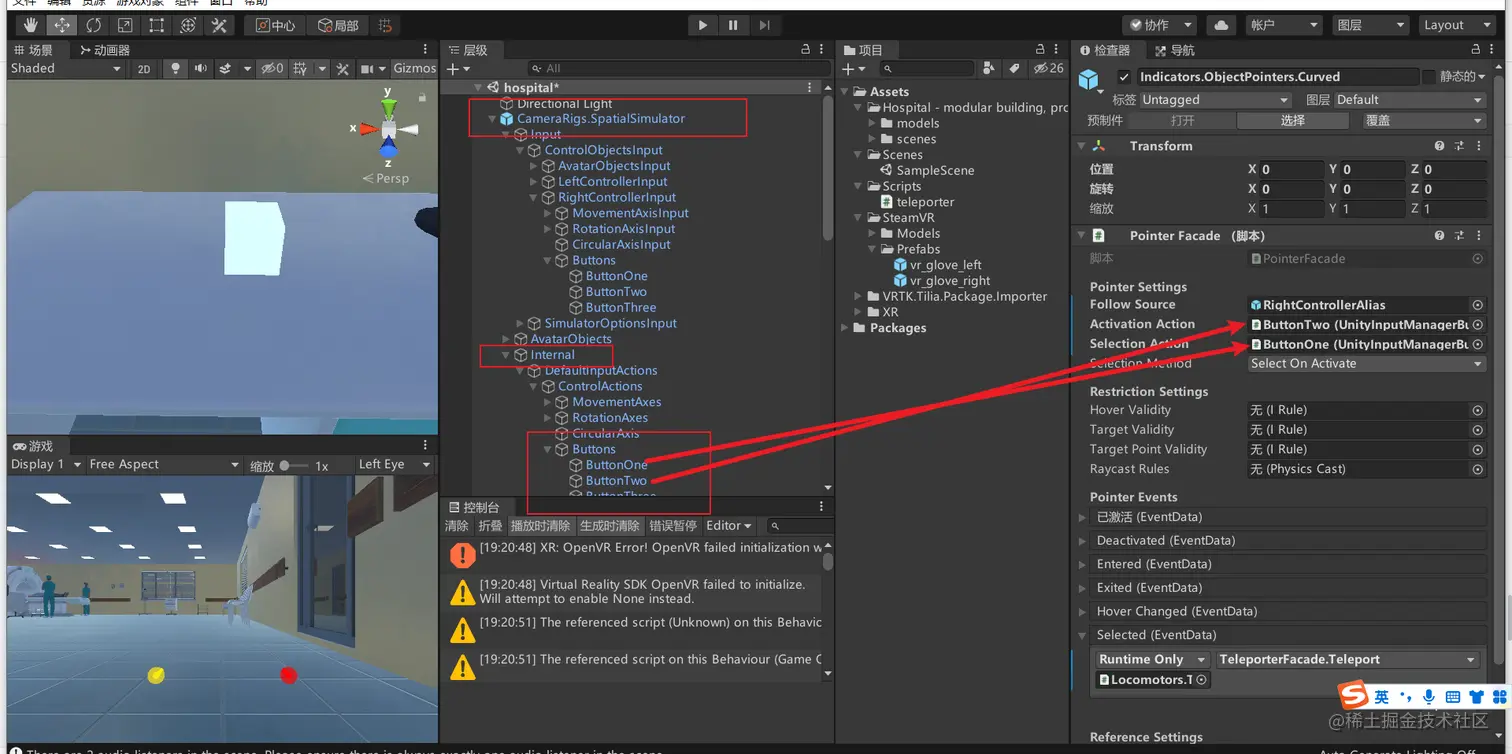The height and width of the screenshot is (754, 1512).
Task: Select the Rotate tool in the toolbar
Action: click(93, 25)
